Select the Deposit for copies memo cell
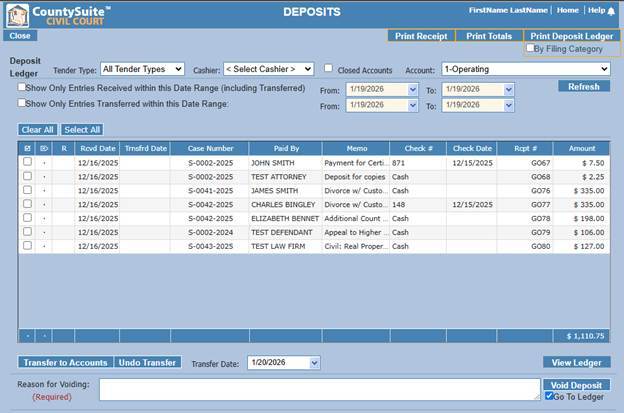The height and width of the screenshot is (413, 624). 356,177
